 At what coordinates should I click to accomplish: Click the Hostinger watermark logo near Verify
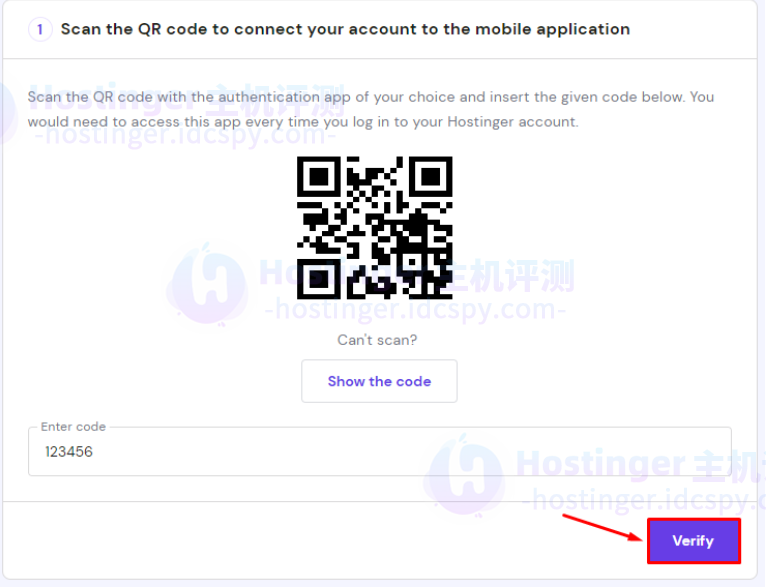point(464,478)
